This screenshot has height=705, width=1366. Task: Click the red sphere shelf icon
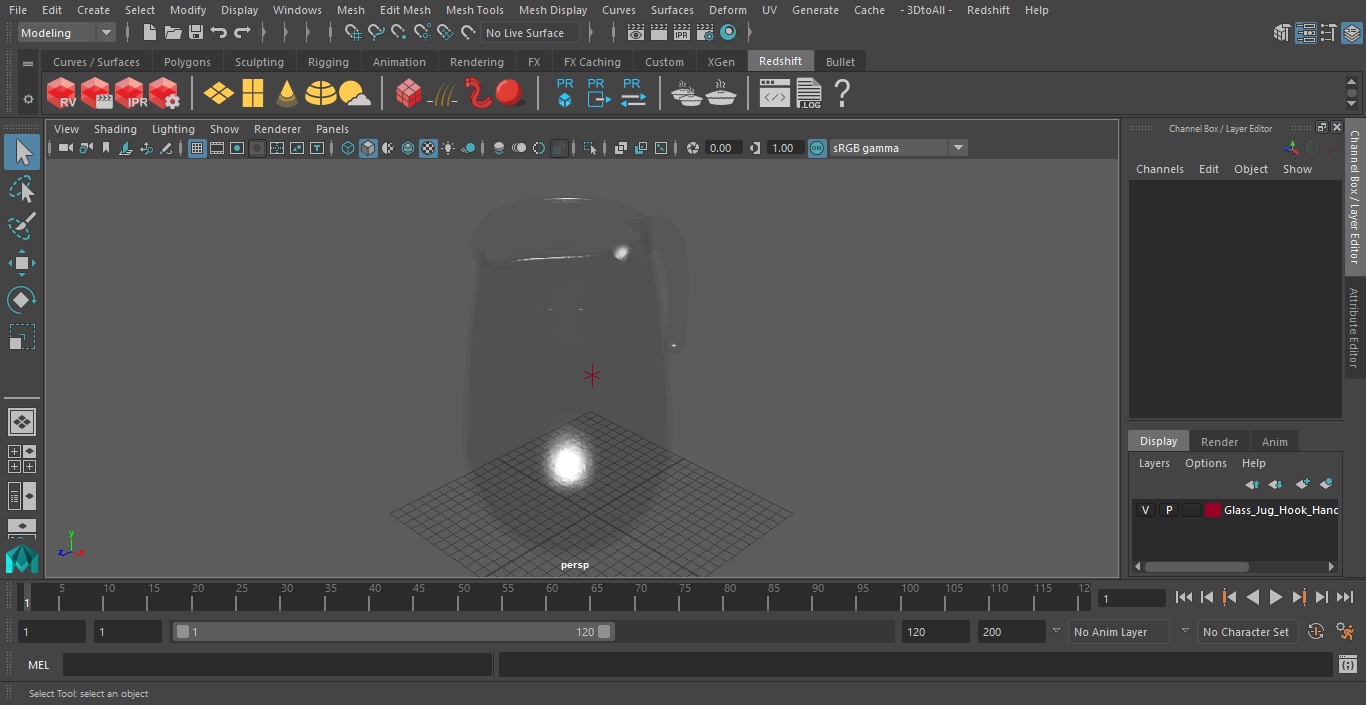click(510, 94)
